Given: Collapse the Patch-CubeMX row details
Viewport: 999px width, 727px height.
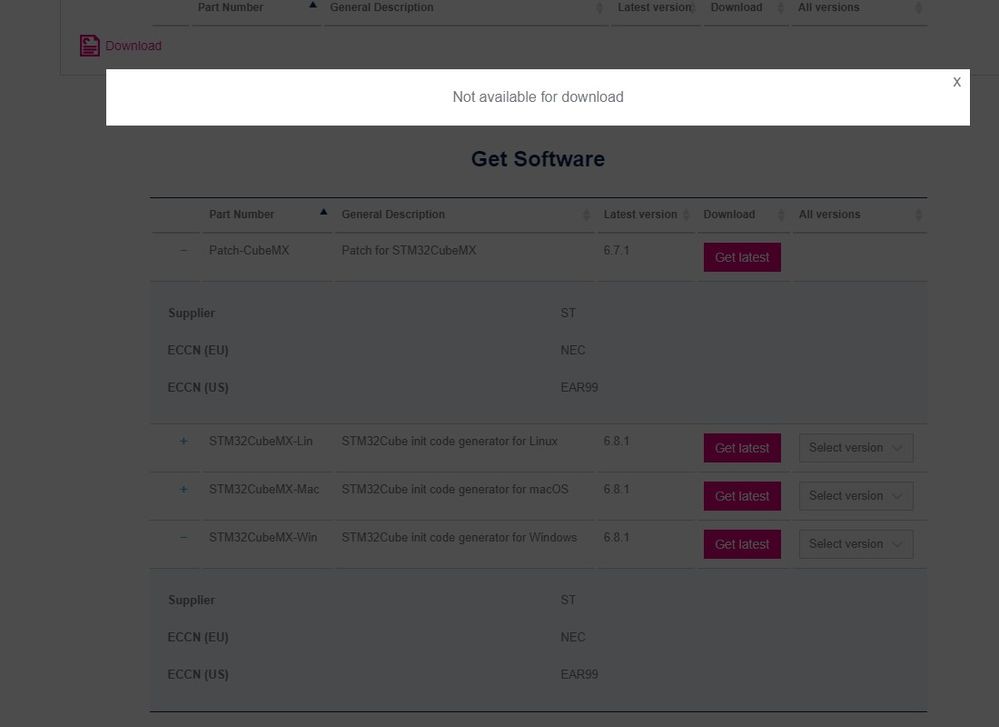Looking at the screenshot, I should [183, 250].
